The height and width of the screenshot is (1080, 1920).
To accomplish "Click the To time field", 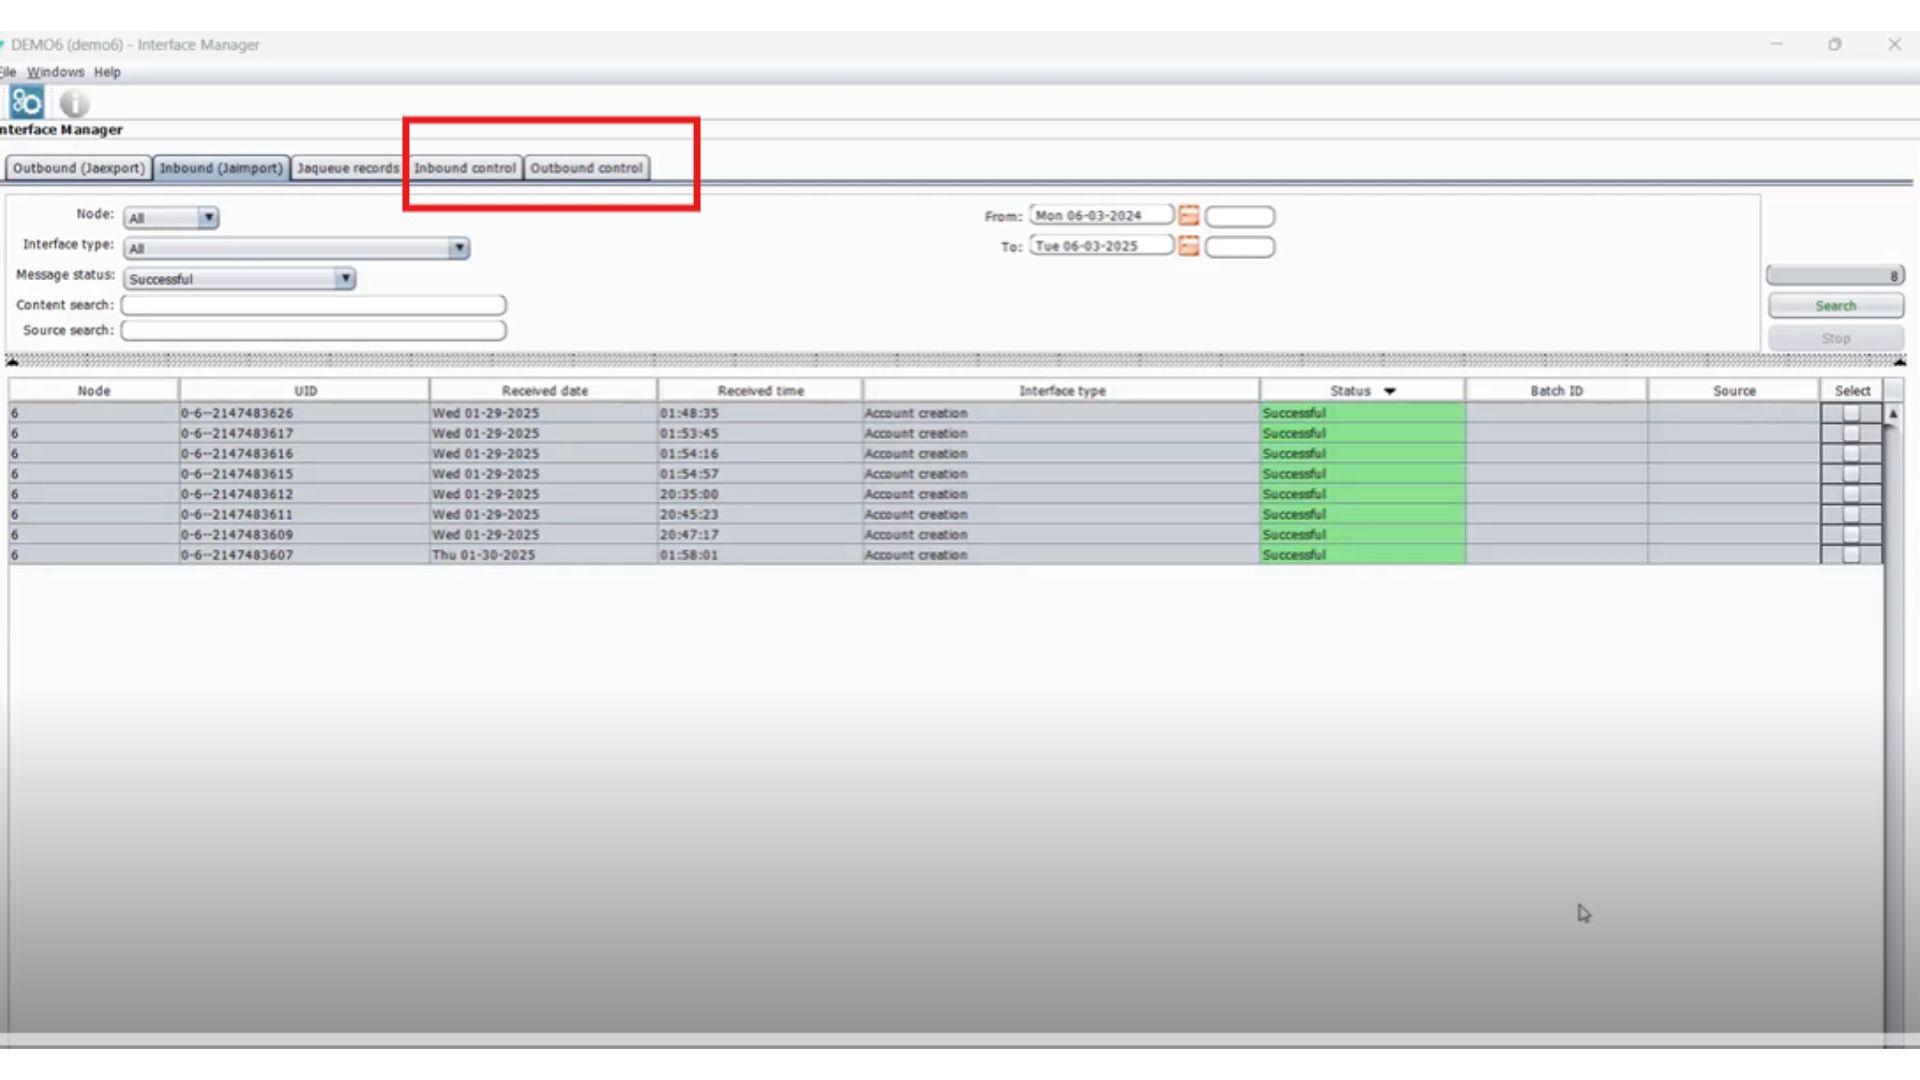I will pos(1239,247).
